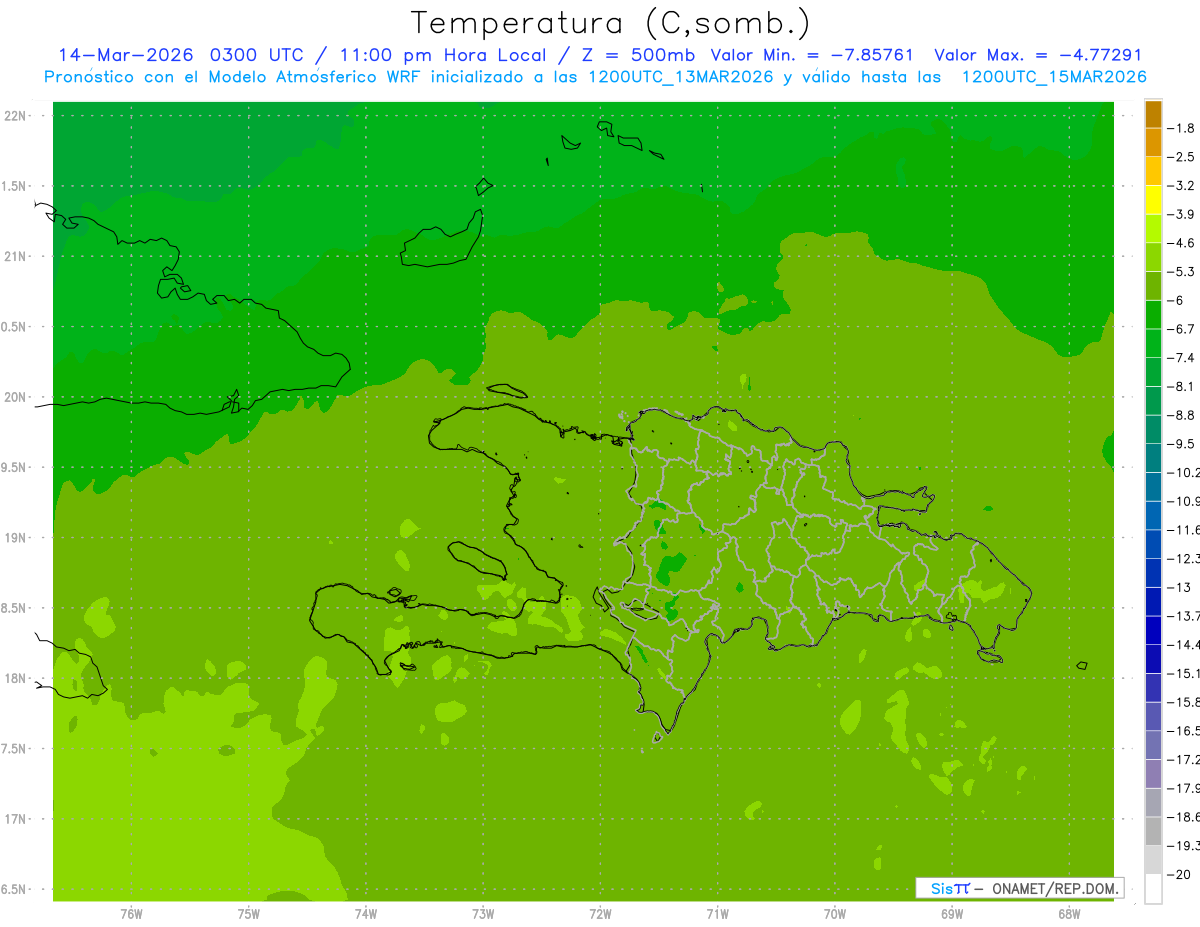Click the '72W' longitude label
The height and width of the screenshot is (927, 1200).
tap(600, 913)
